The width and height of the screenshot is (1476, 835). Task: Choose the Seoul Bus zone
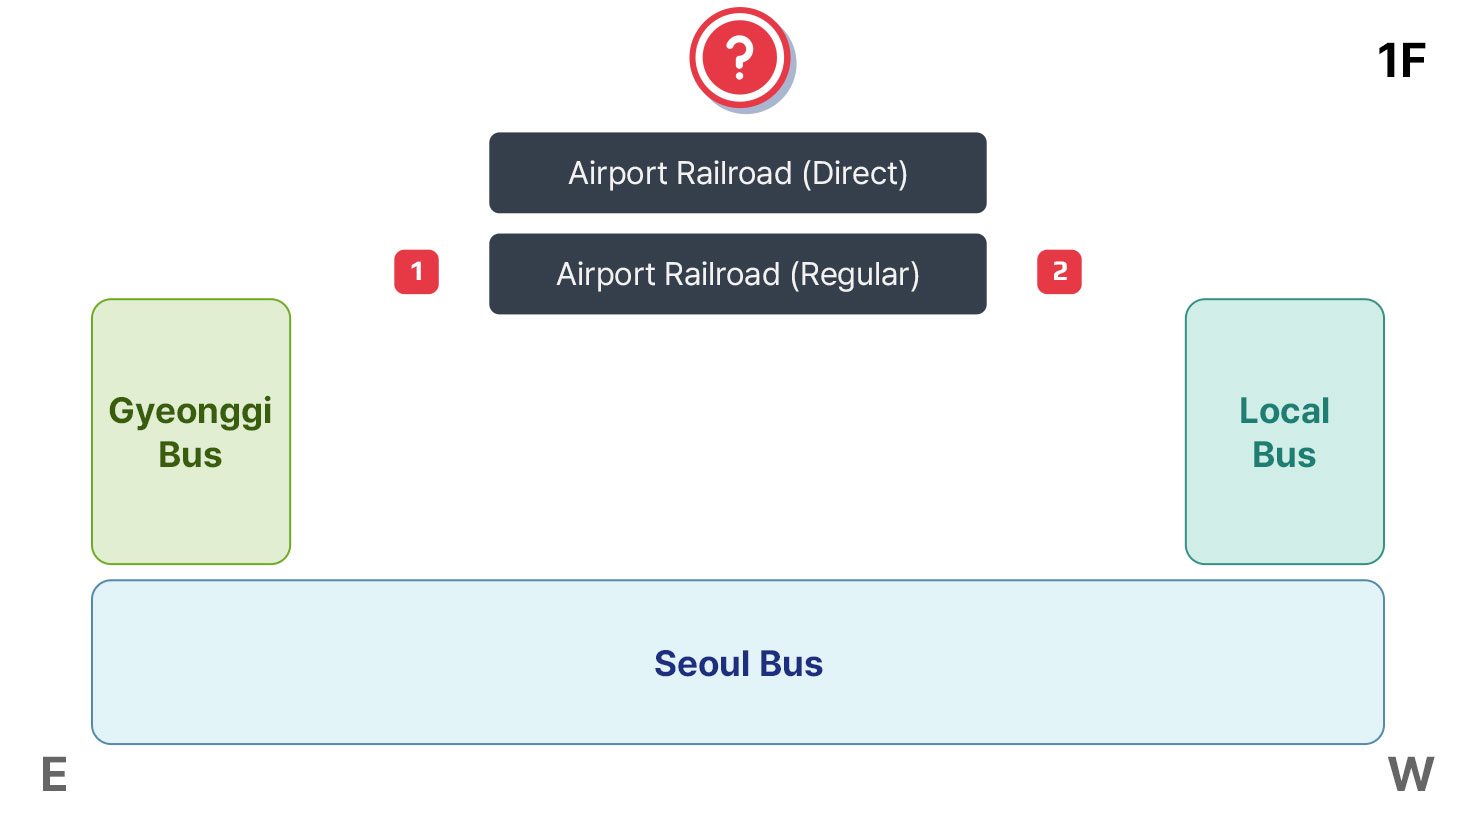(x=737, y=663)
